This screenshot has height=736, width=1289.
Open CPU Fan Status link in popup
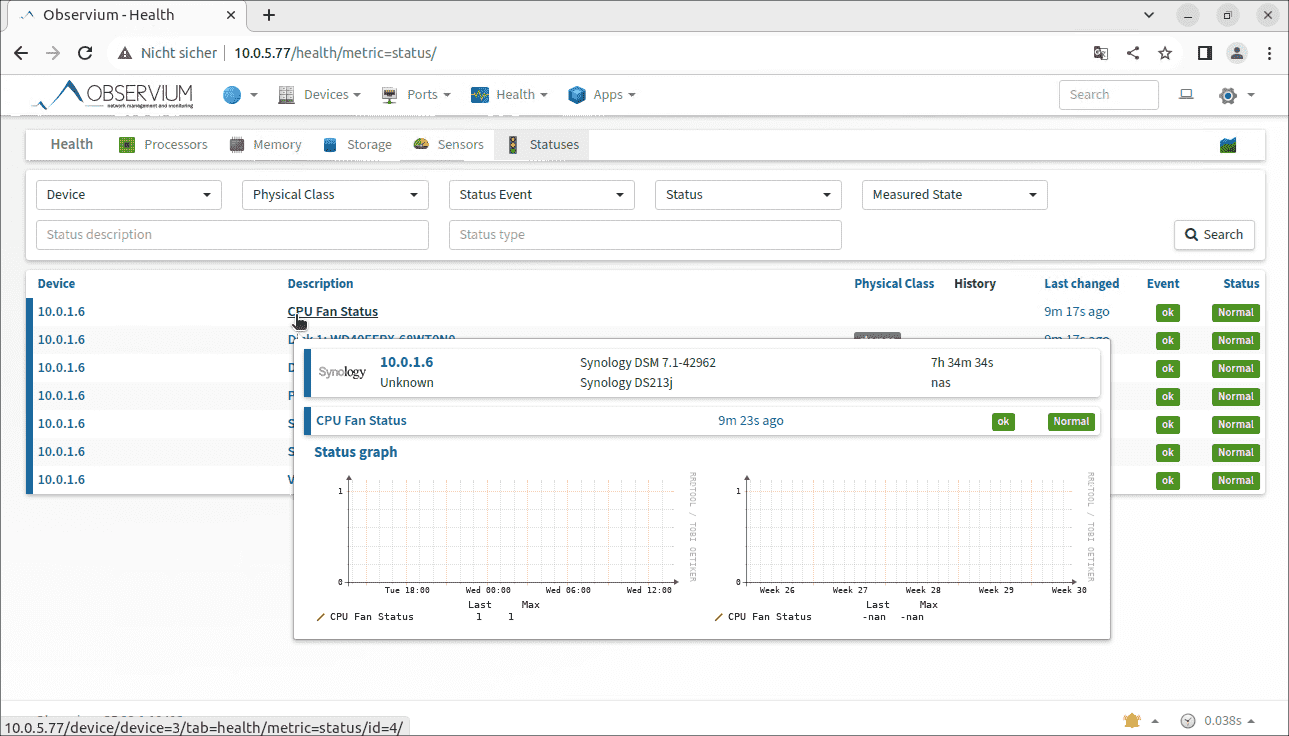[361, 421]
